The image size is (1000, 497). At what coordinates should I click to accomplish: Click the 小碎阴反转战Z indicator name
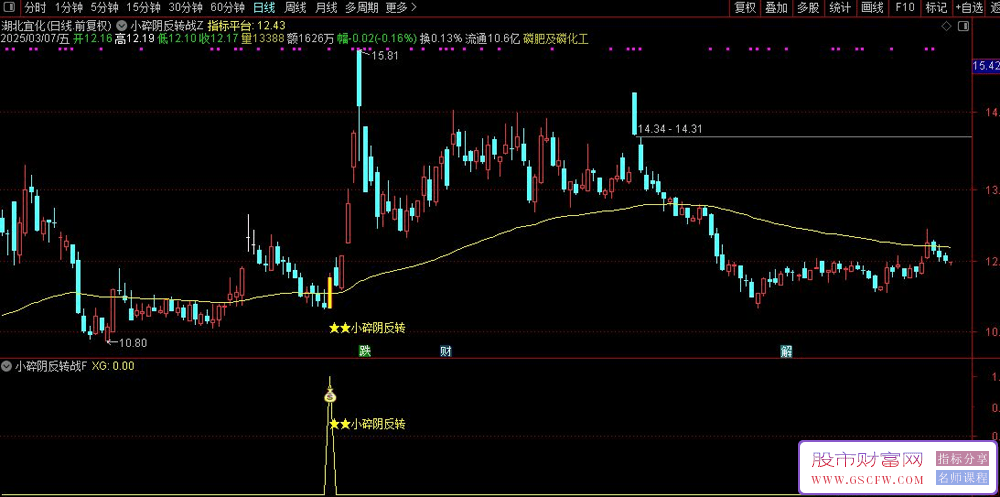tap(167, 26)
